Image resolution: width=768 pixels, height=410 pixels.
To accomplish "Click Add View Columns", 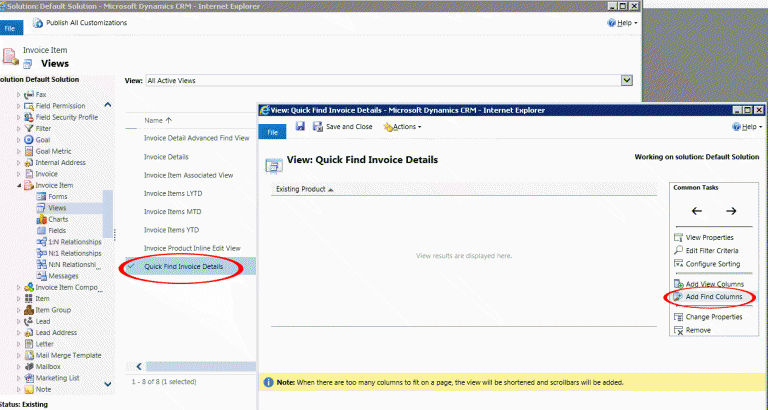I will click(709, 284).
